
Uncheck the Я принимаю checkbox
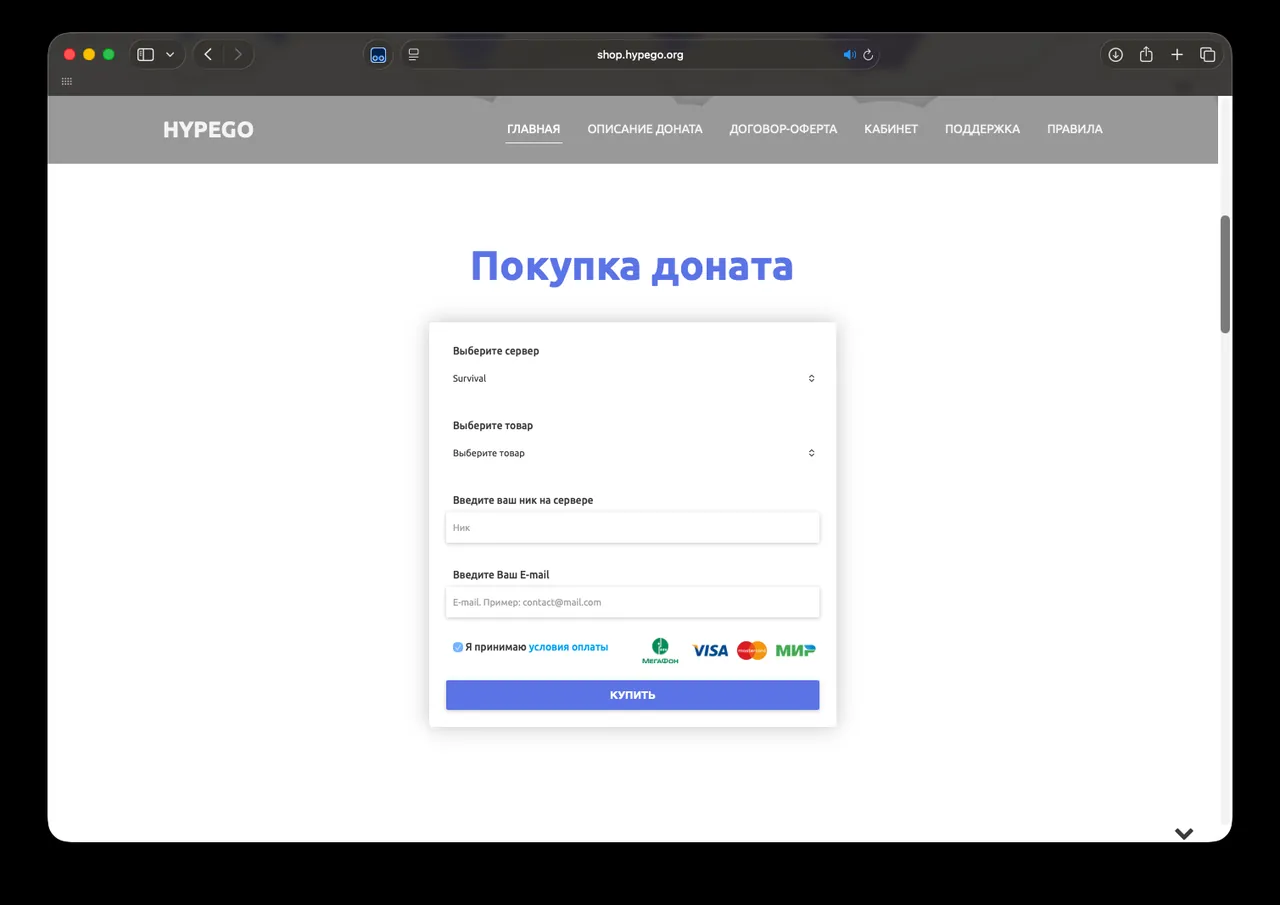458,647
